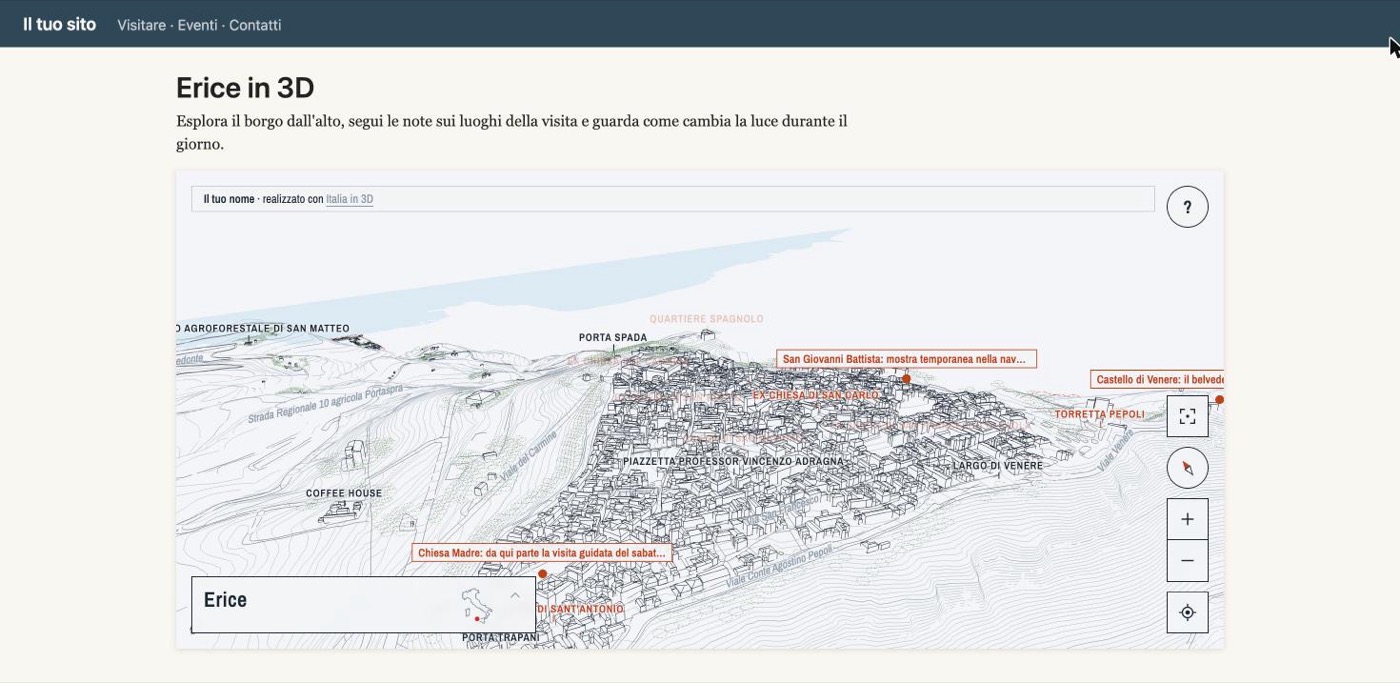Open the Castello di Venere note label
Screen dimensions: 1400x683
click(1157, 380)
